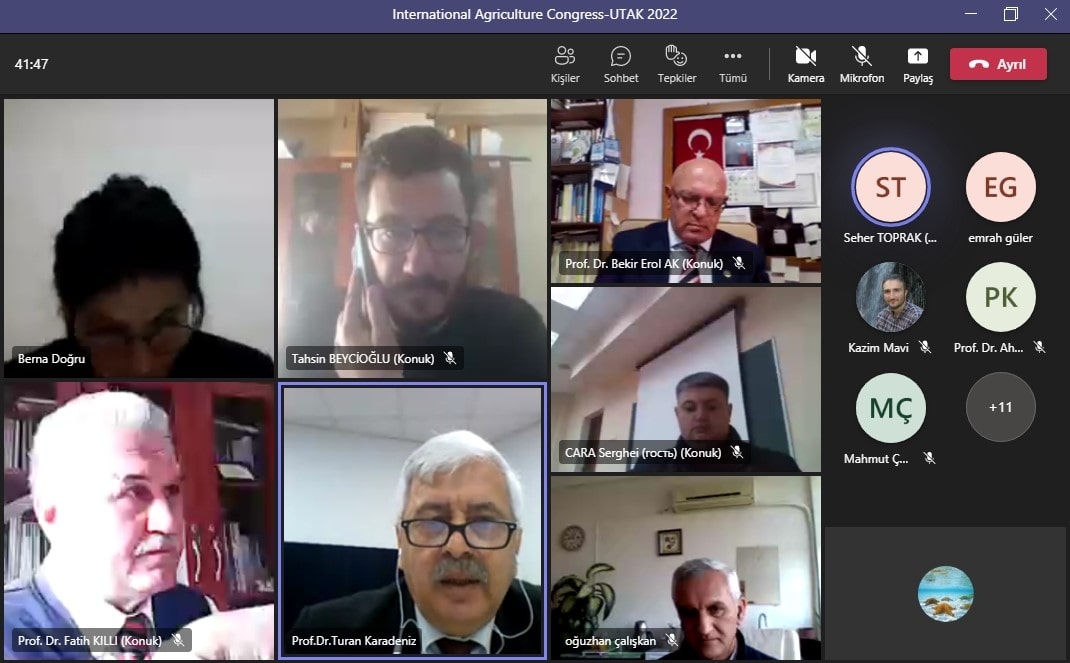Show the +11 more participants
Image resolution: width=1070 pixels, height=663 pixels.
coord(1000,407)
